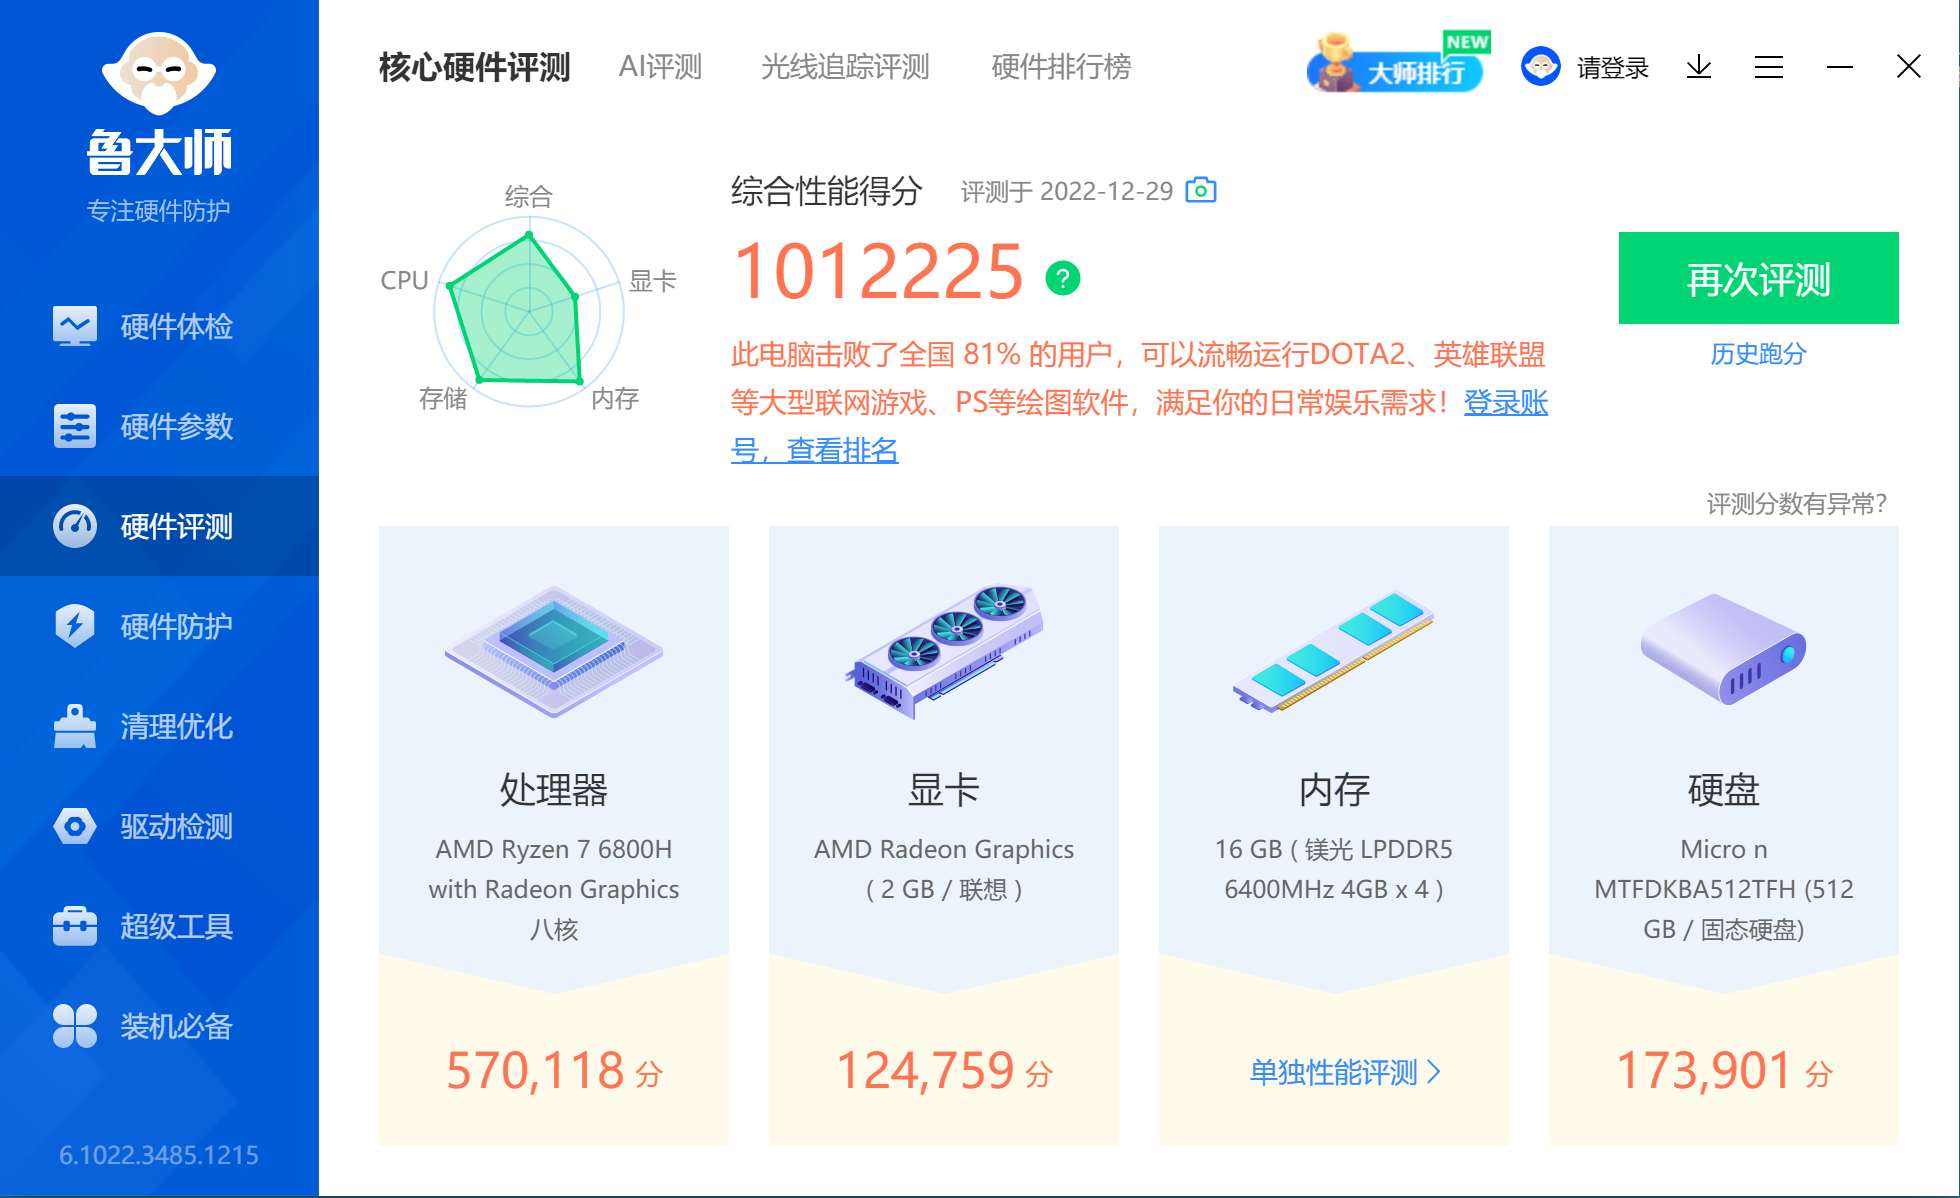Click the 处理器 card title
This screenshot has height=1198, width=1960.
pyautogui.click(x=554, y=790)
